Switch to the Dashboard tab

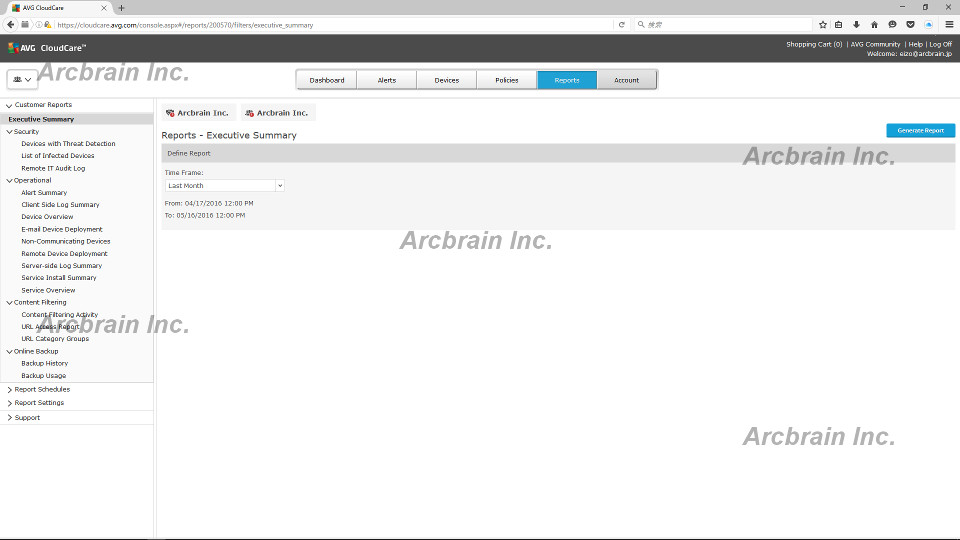(327, 80)
